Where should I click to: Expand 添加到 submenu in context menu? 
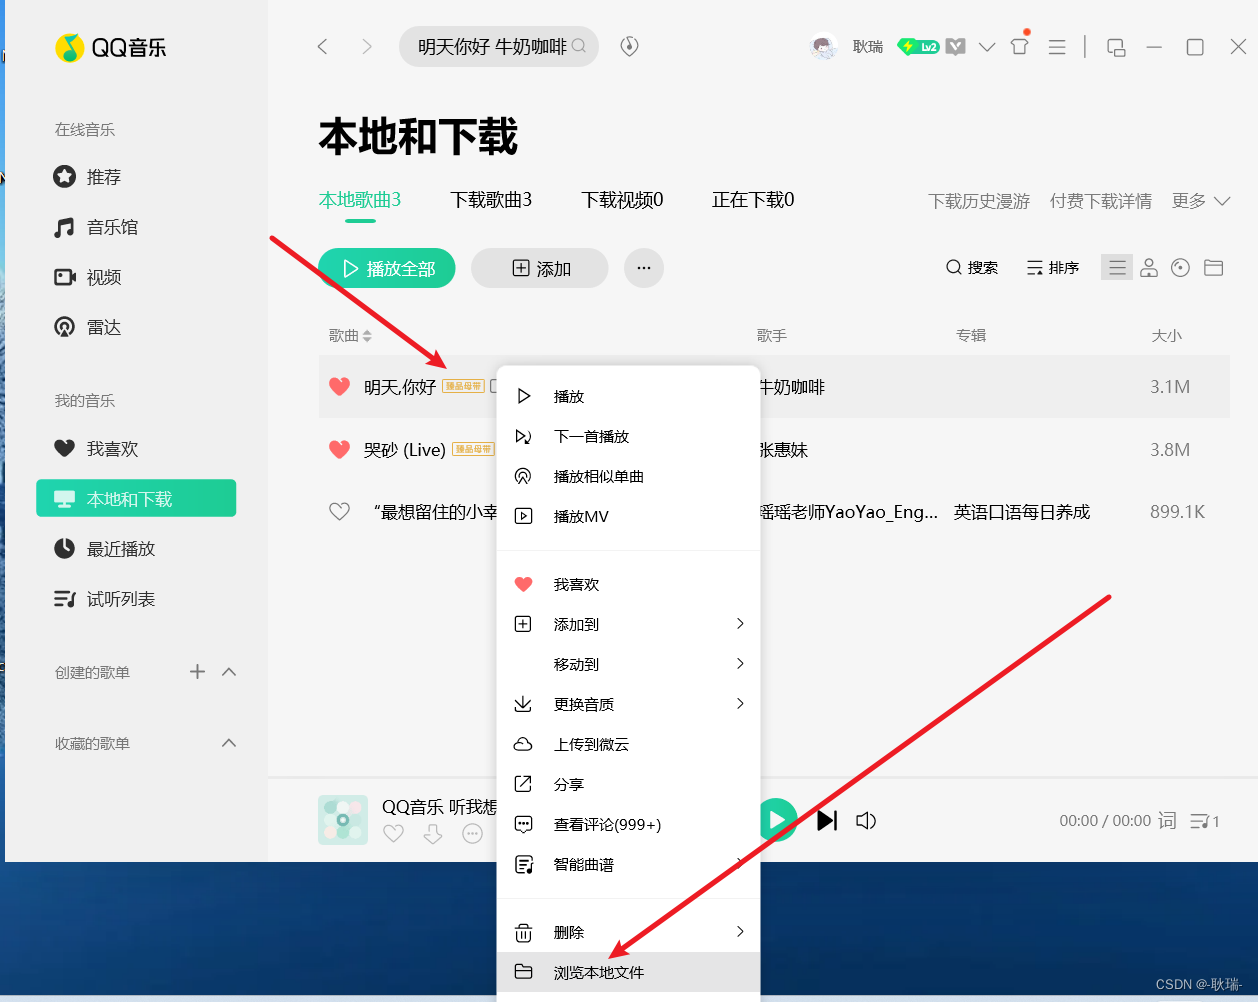629,624
